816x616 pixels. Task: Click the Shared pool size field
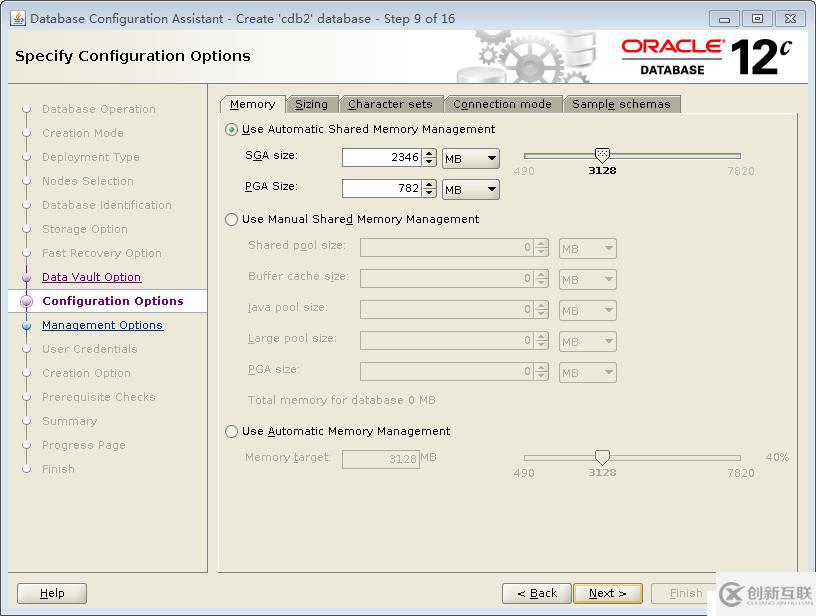[x=447, y=248]
